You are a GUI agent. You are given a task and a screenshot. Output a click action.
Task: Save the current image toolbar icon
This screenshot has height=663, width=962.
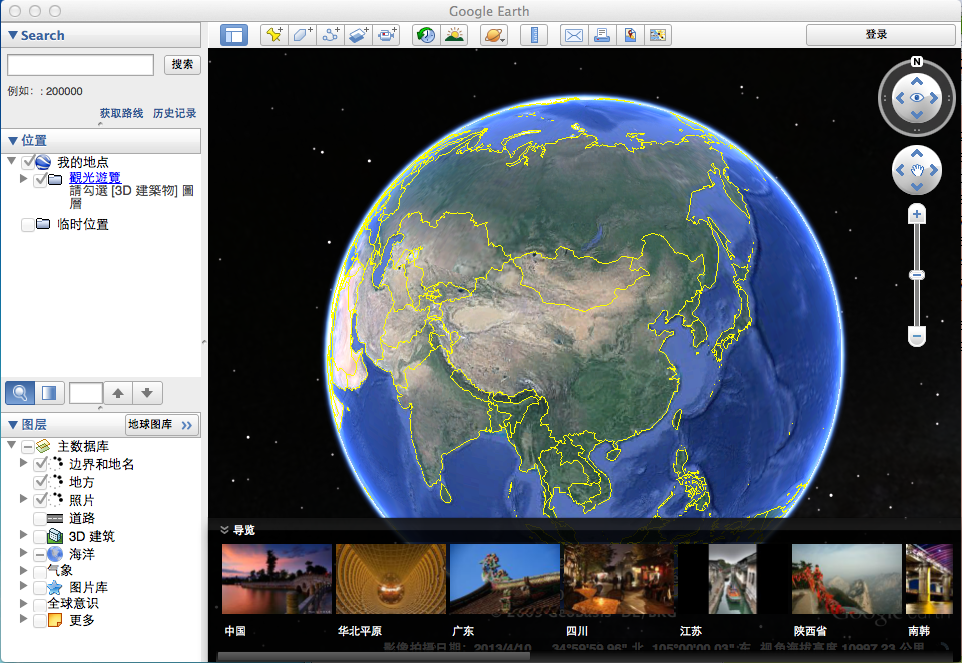coord(630,35)
